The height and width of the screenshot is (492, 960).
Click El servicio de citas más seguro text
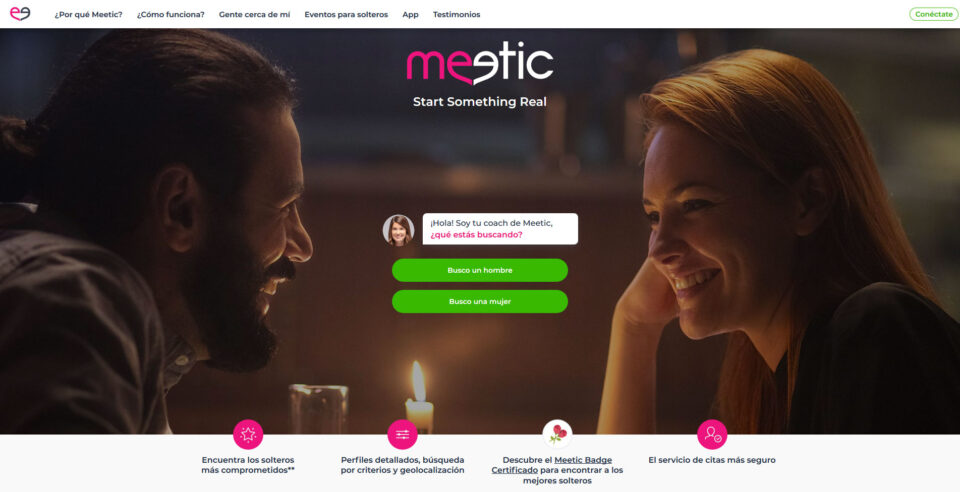712,460
